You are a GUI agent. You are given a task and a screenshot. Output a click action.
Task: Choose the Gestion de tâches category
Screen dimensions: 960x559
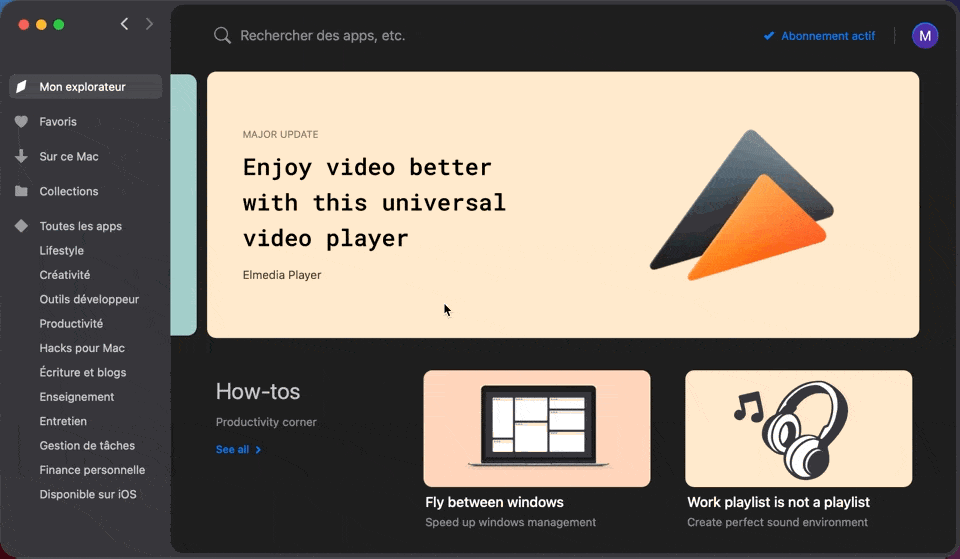[x=87, y=446]
